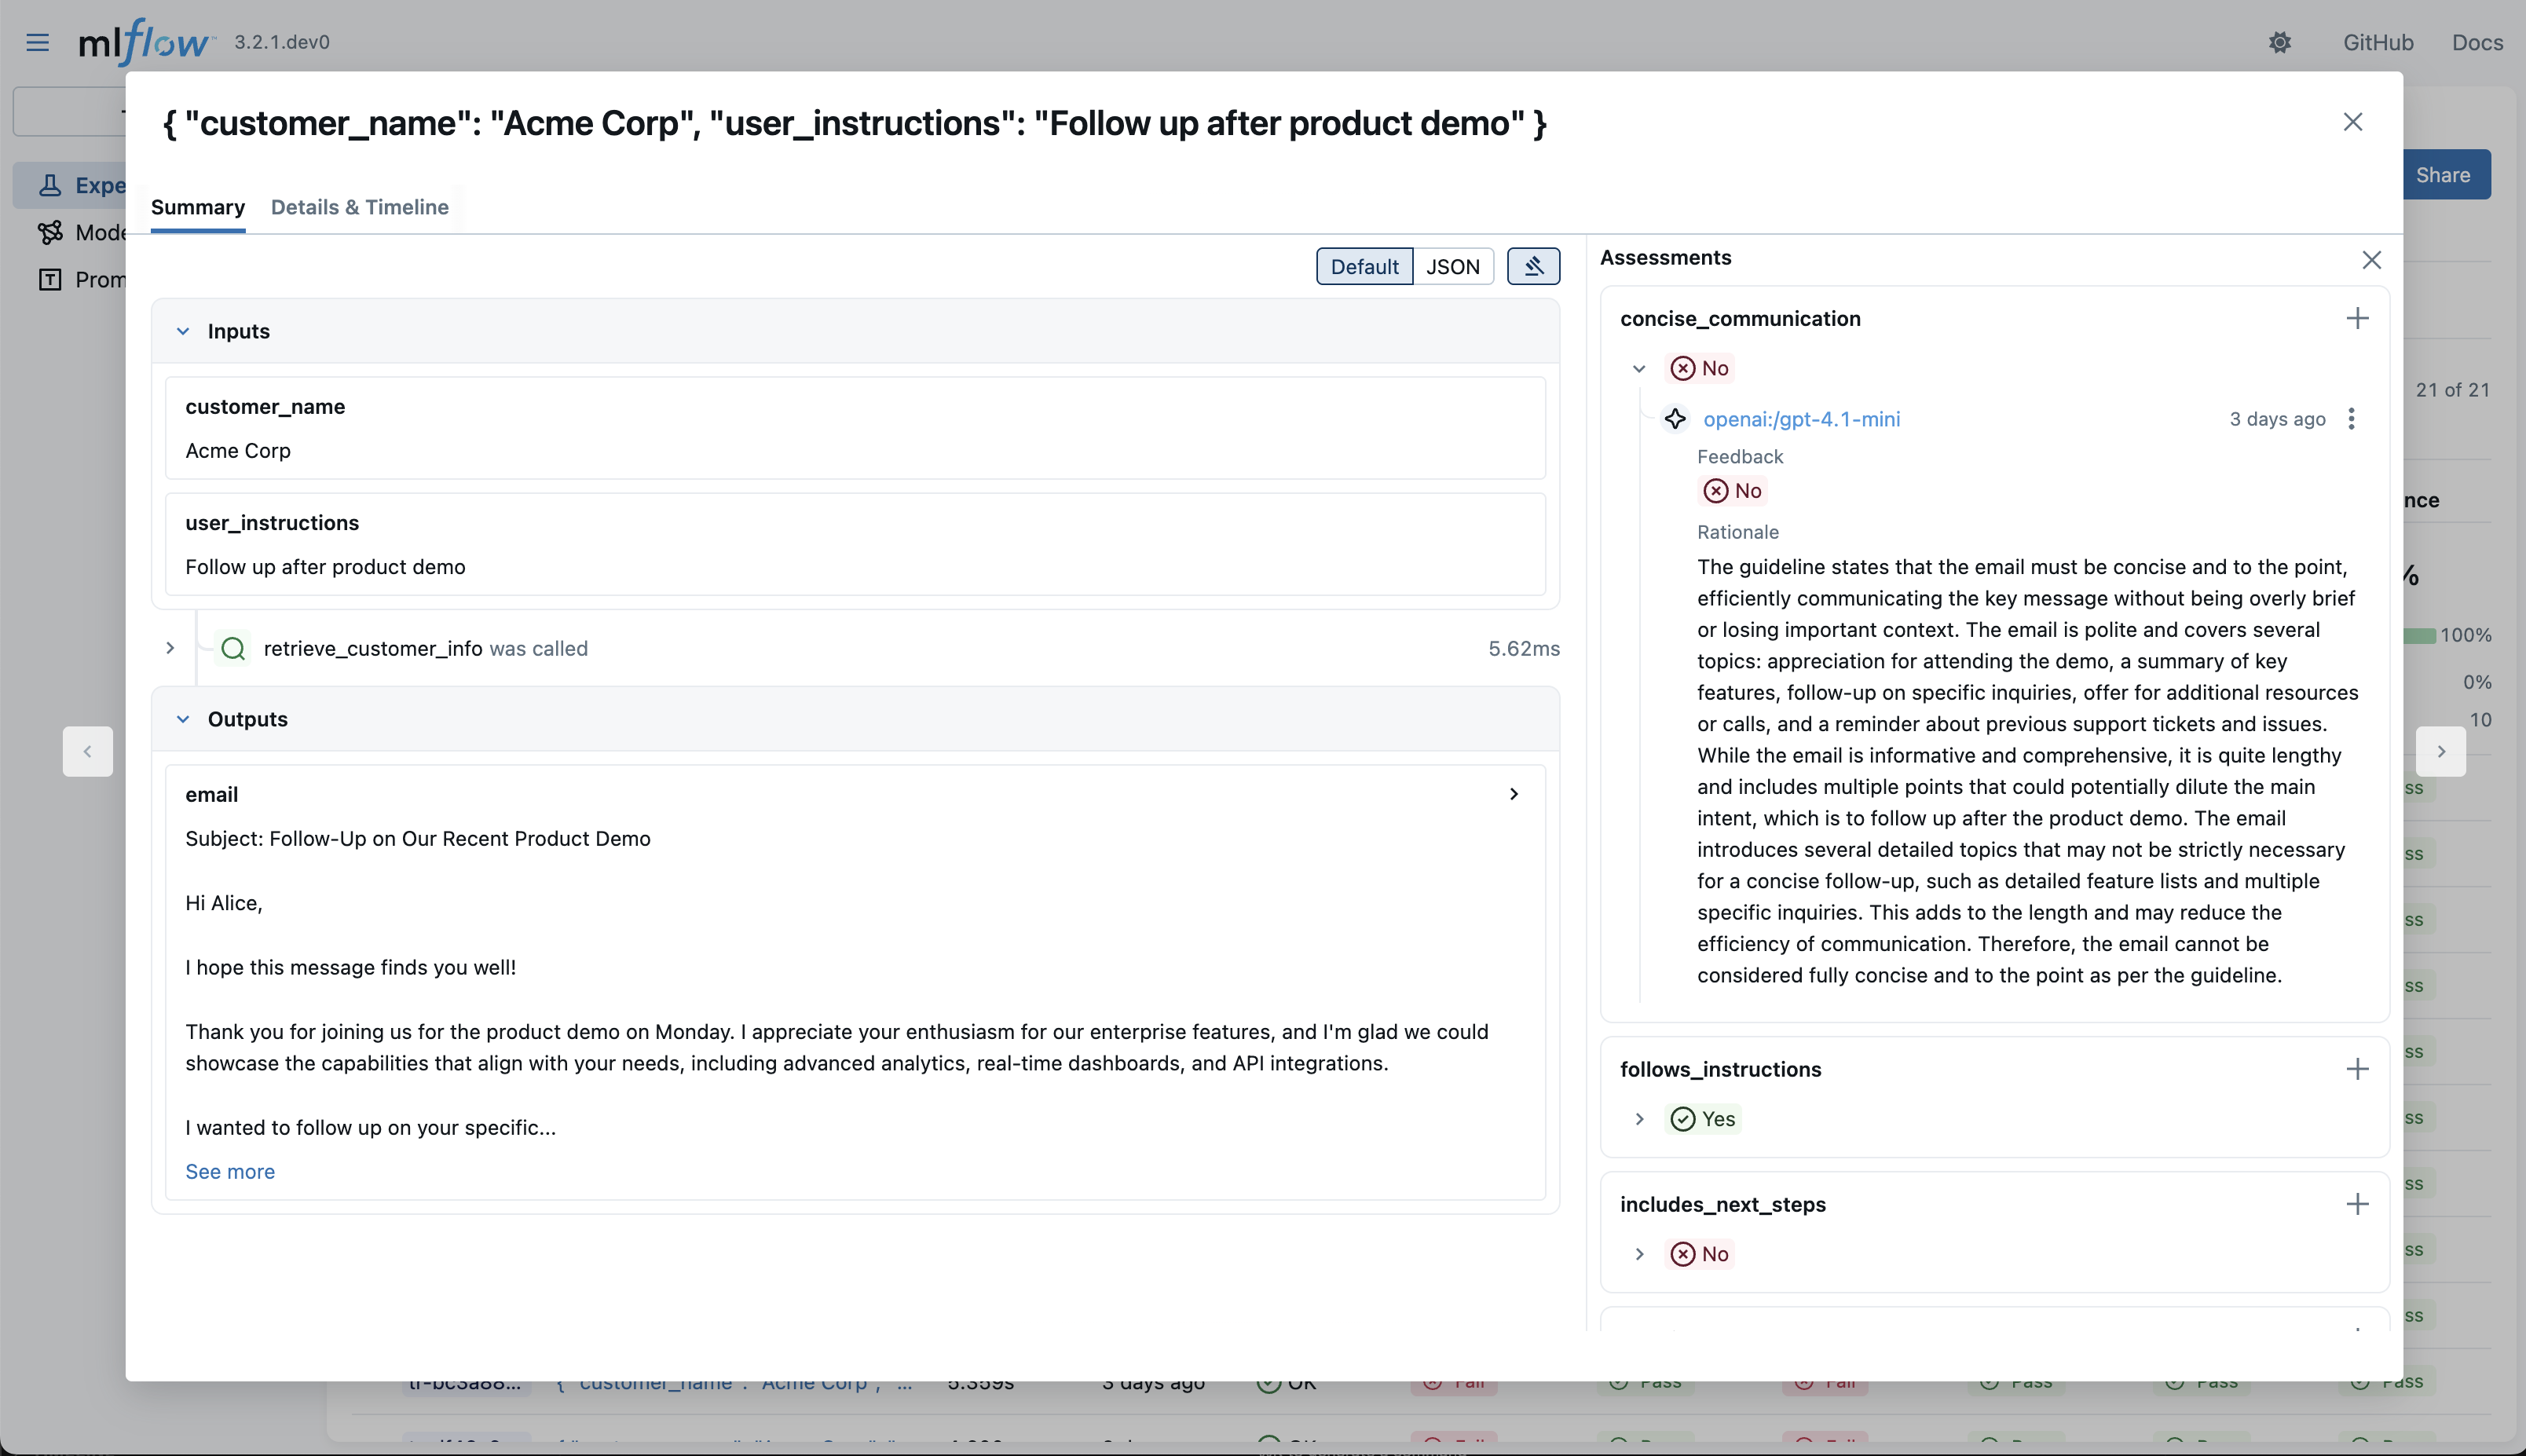Open the kebab menu for openai:/gpt-4.1-mini assessment
The width and height of the screenshot is (2526, 1456).
[2350, 419]
